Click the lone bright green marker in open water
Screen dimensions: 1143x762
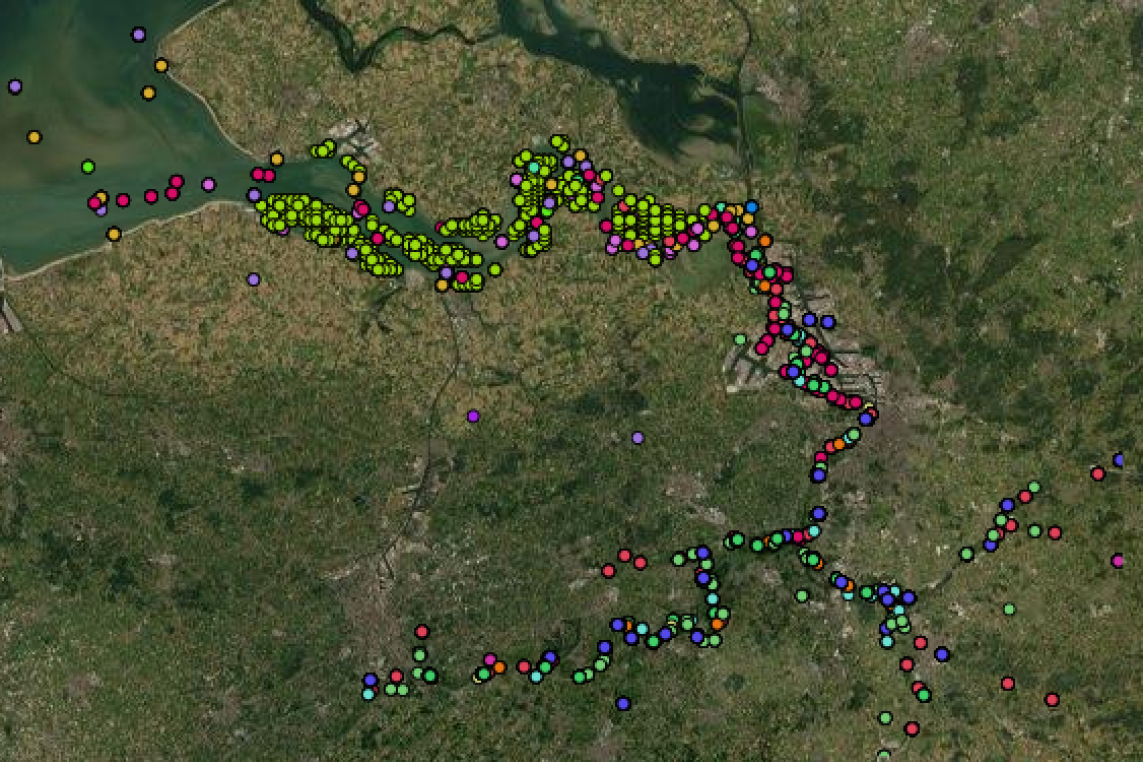(x=88, y=166)
